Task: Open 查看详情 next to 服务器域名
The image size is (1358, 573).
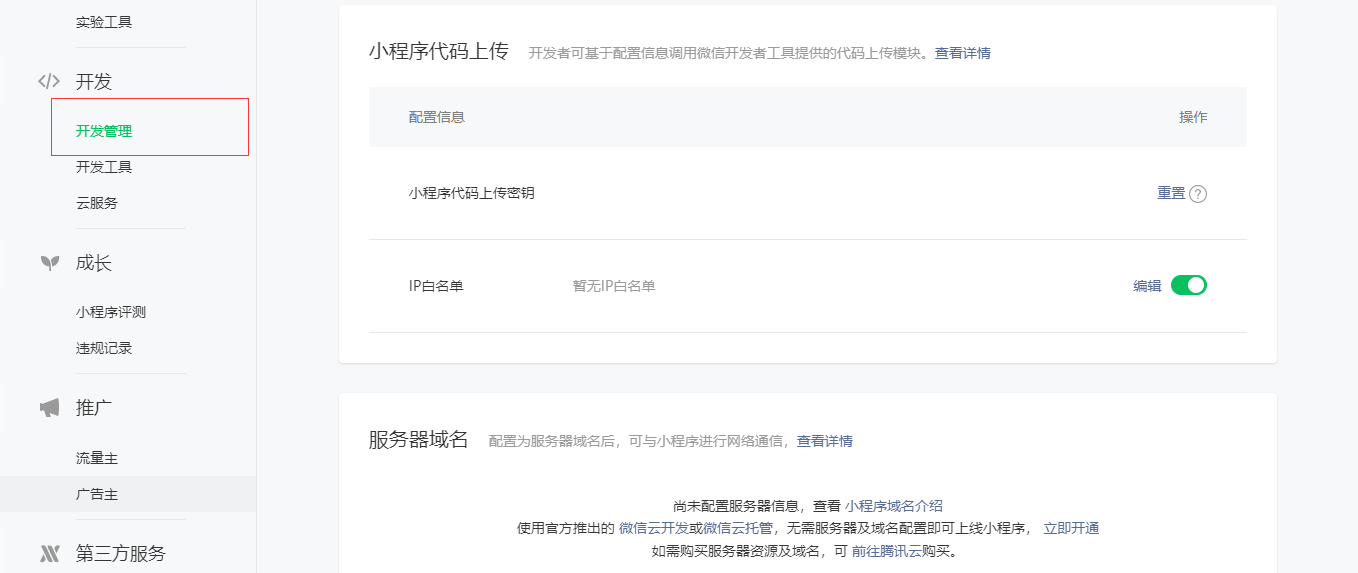Action: tap(825, 441)
